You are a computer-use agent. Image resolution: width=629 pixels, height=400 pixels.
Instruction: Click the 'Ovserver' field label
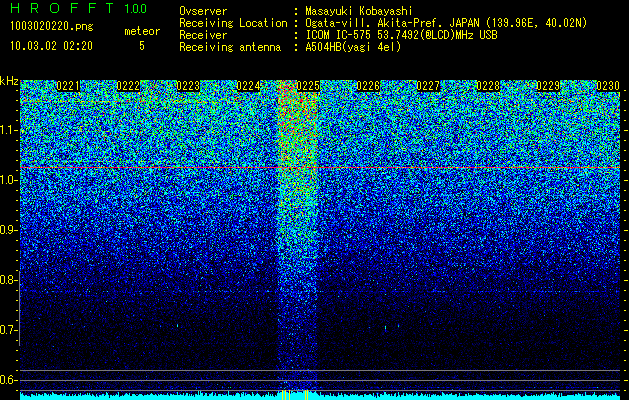click(203, 11)
